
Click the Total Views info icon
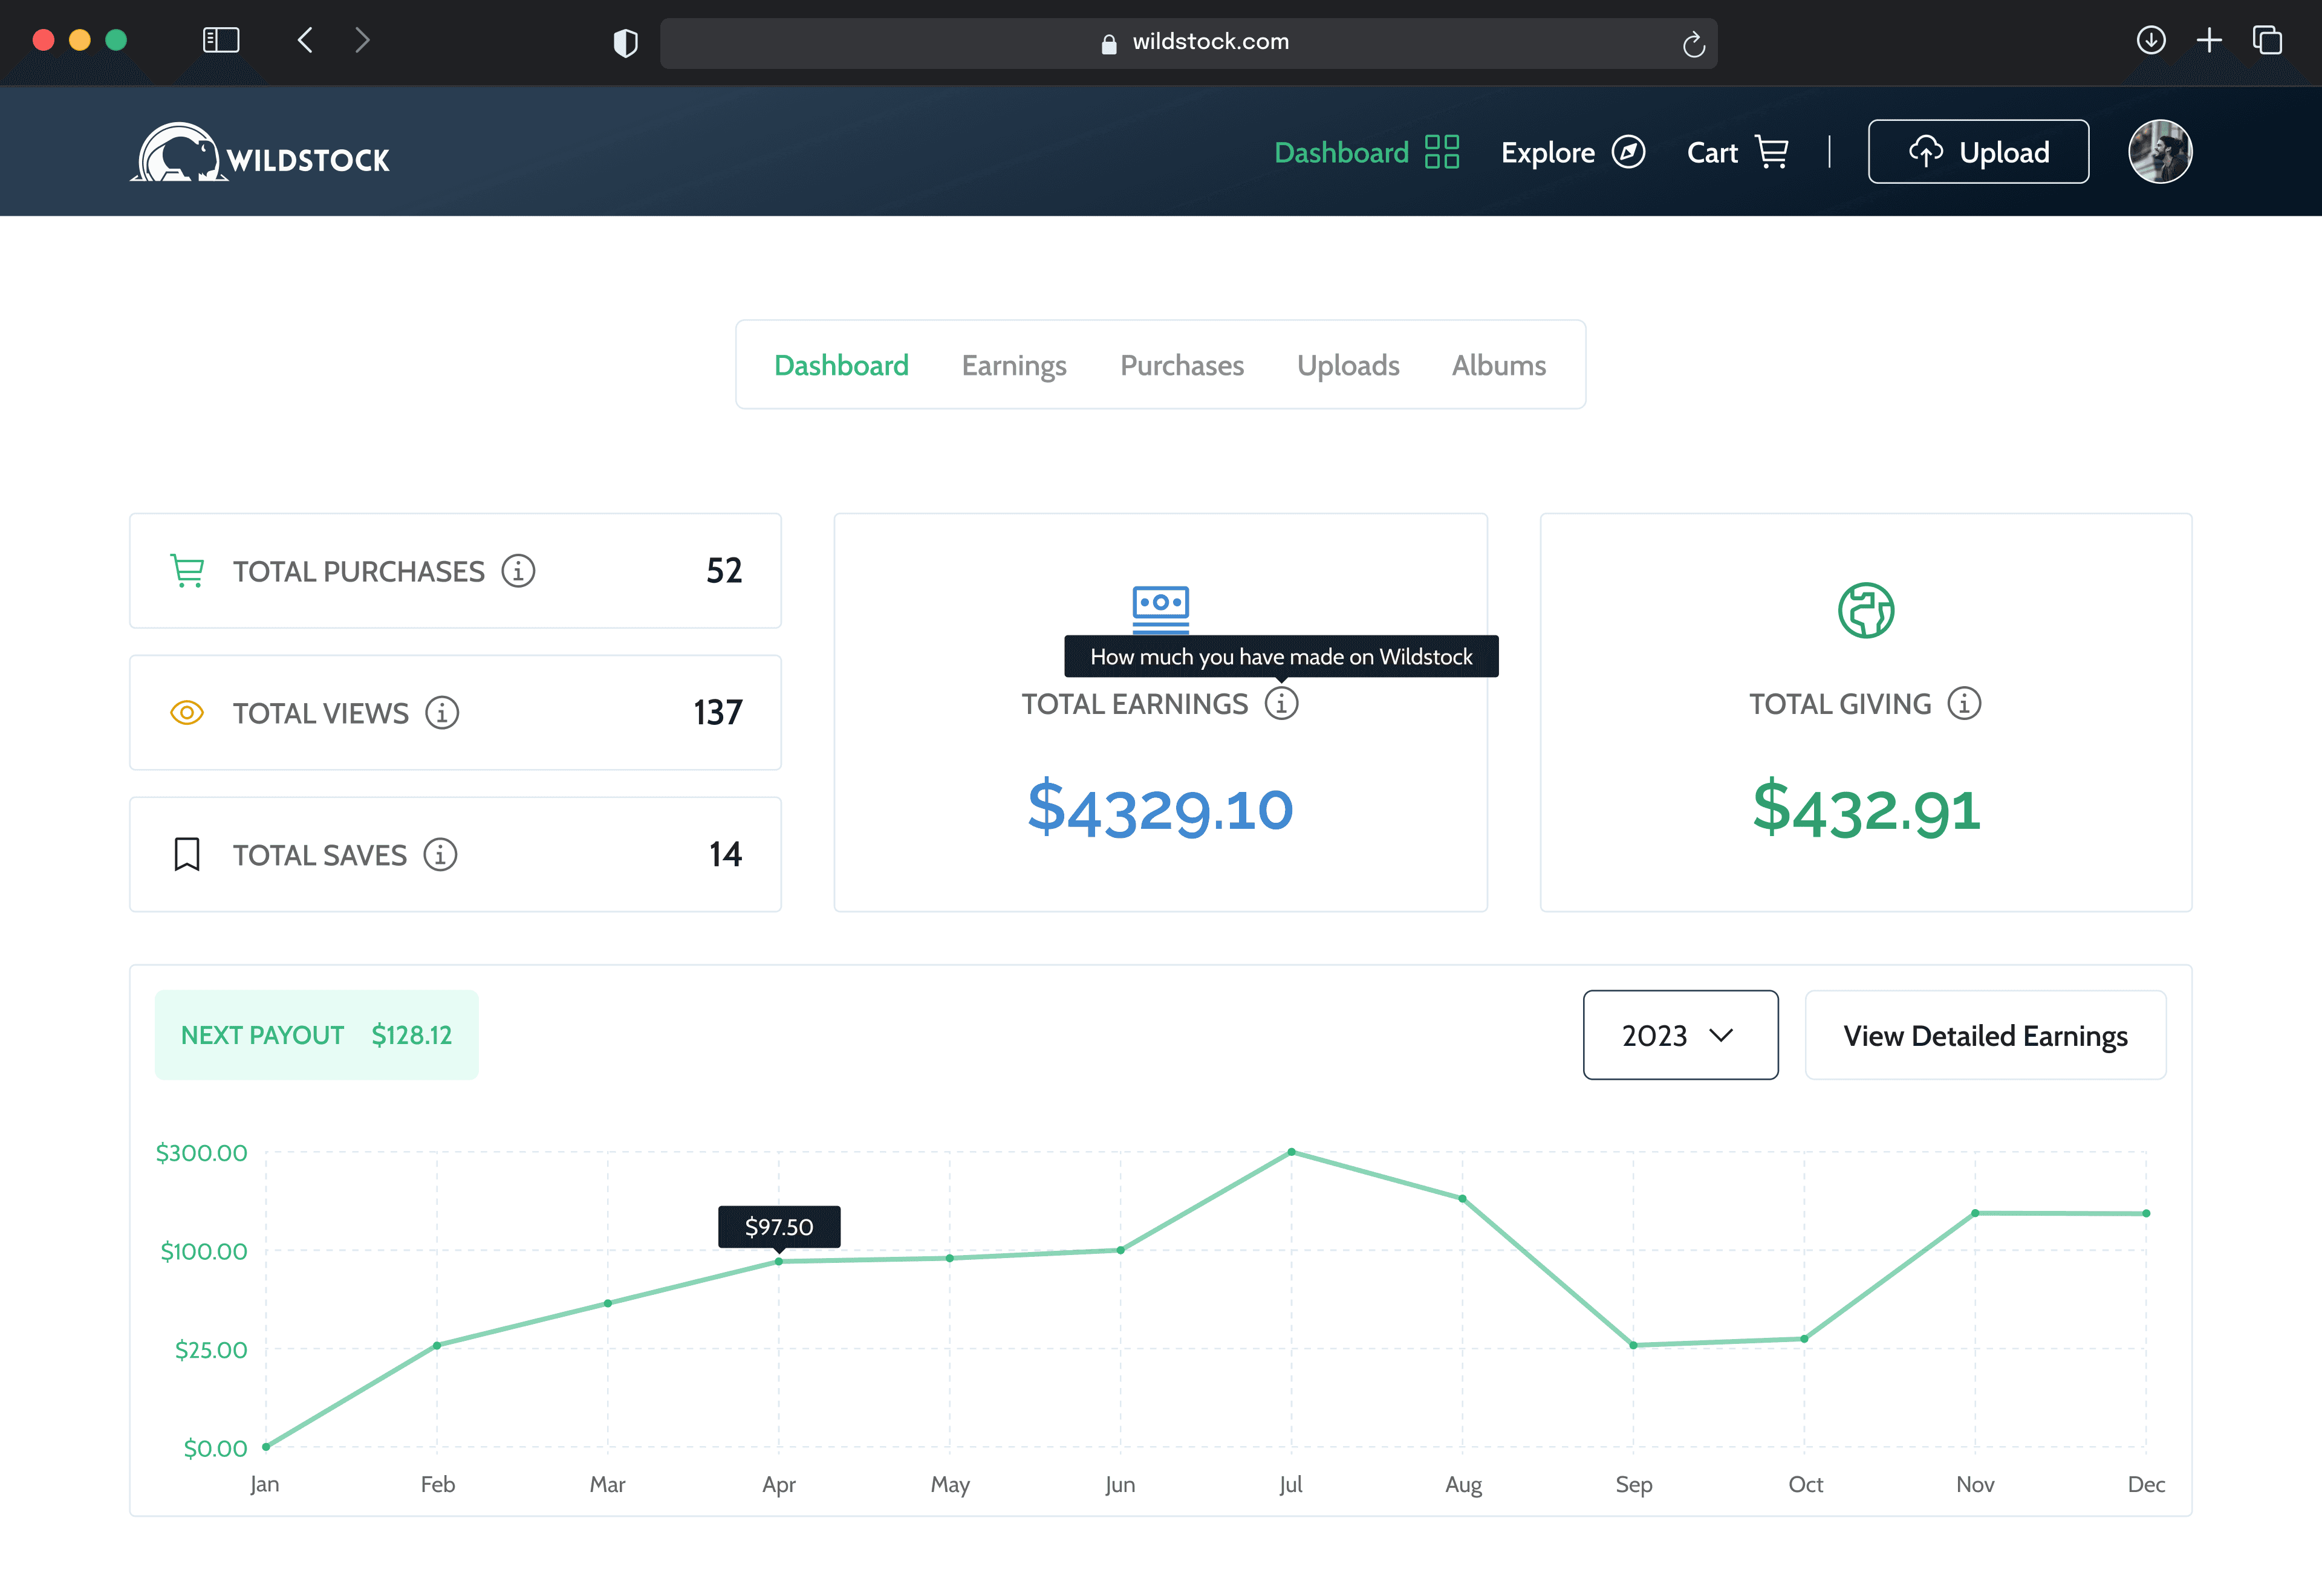click(442, 713)
